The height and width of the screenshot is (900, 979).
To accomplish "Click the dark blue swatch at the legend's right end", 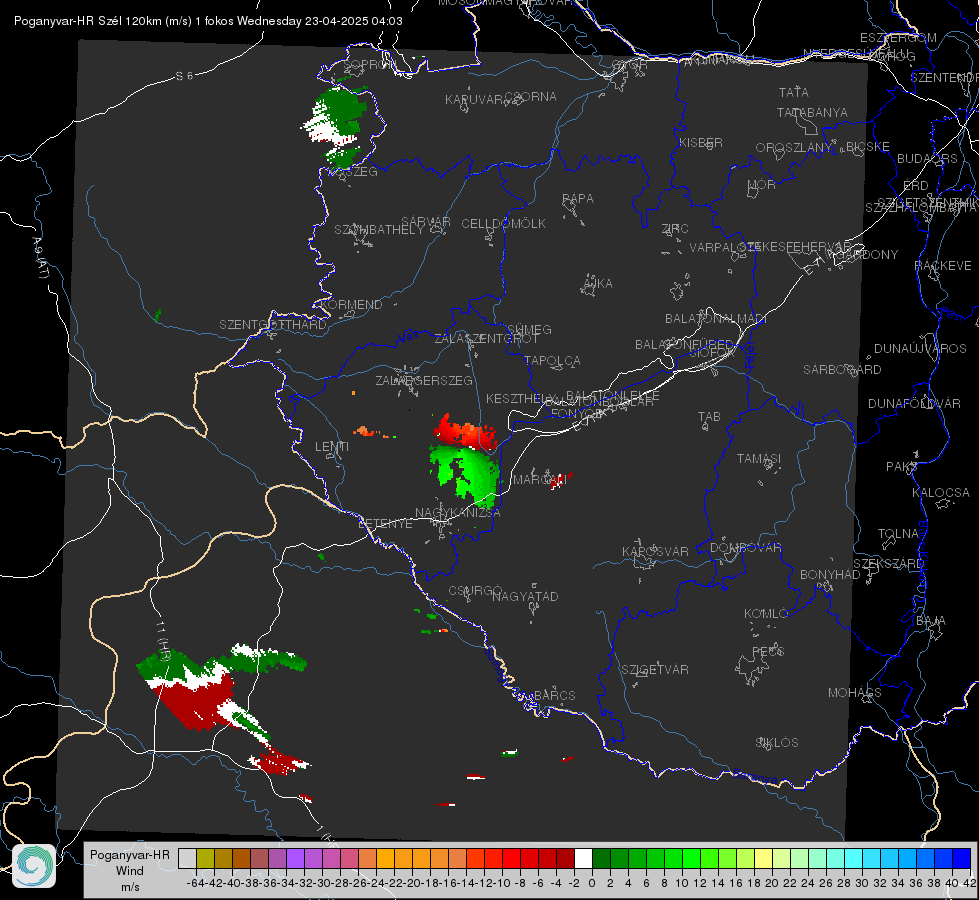I will [x=962, y=858].
